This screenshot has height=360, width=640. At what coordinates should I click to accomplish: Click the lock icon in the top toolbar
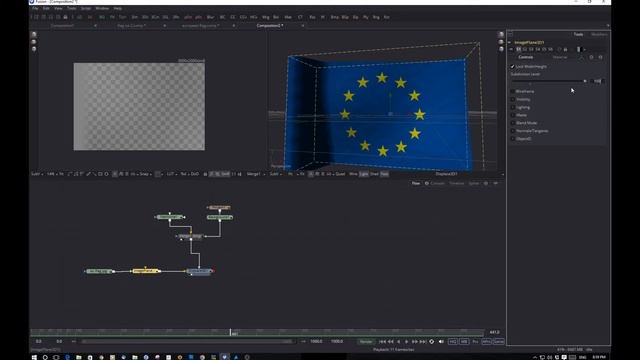pyautogui.click(x=65, y=17)
